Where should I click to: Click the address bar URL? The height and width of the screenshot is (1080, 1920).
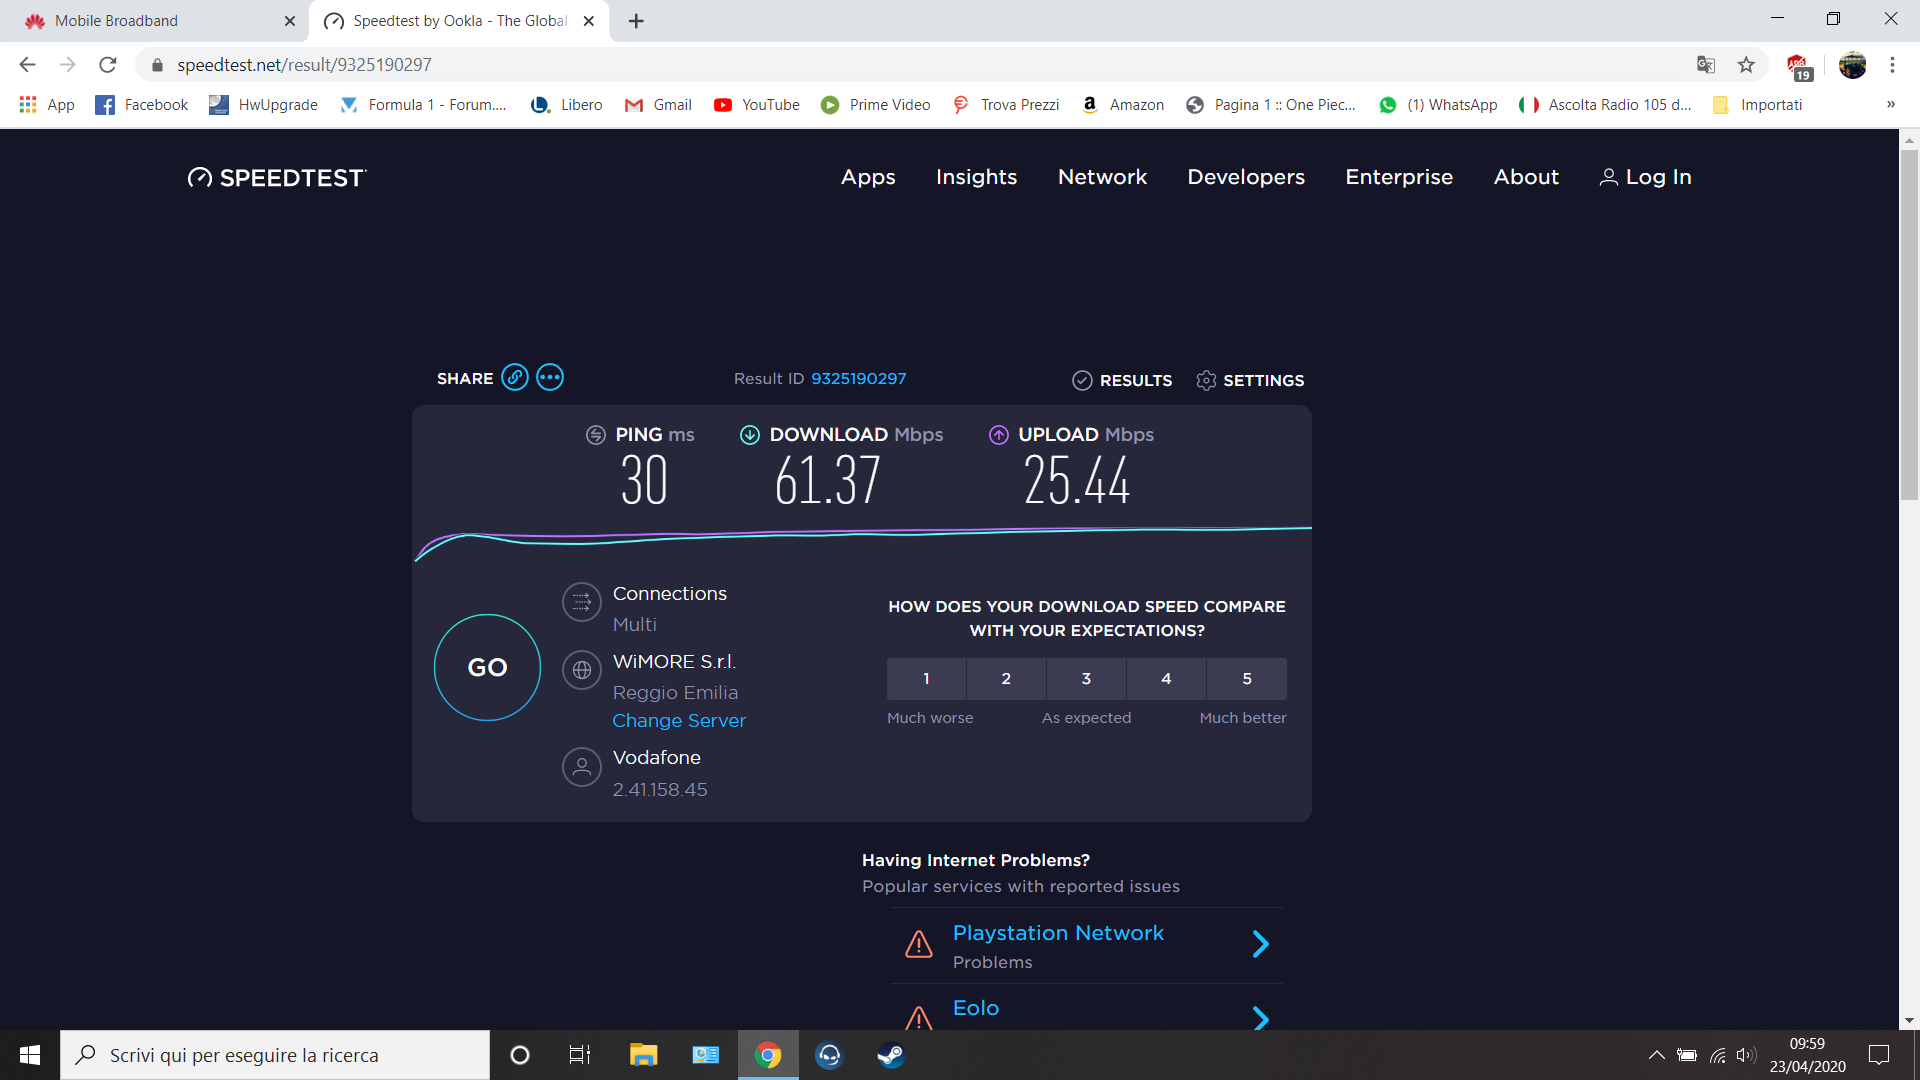coord(304,65)
